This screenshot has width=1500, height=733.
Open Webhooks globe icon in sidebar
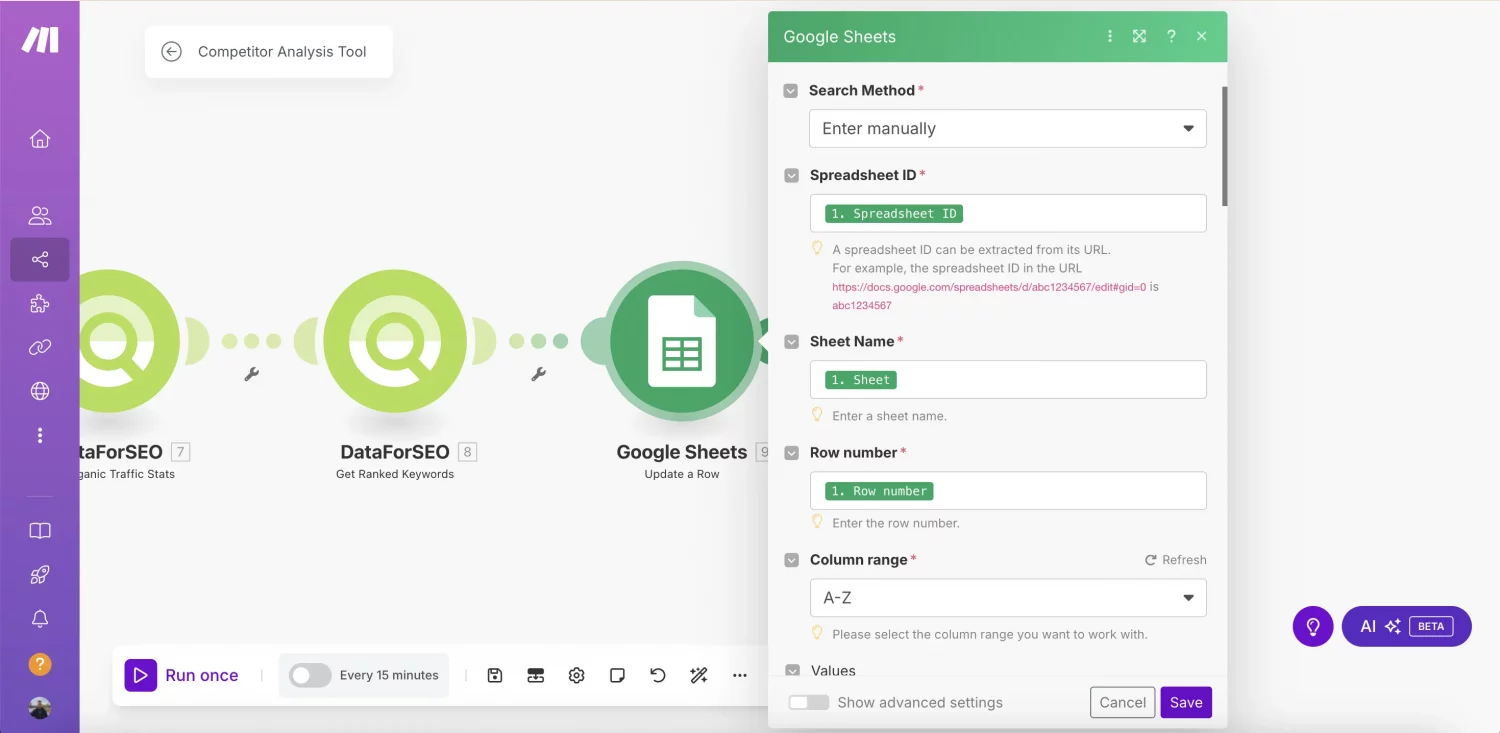pyautogui.click(x=40, y=391)
